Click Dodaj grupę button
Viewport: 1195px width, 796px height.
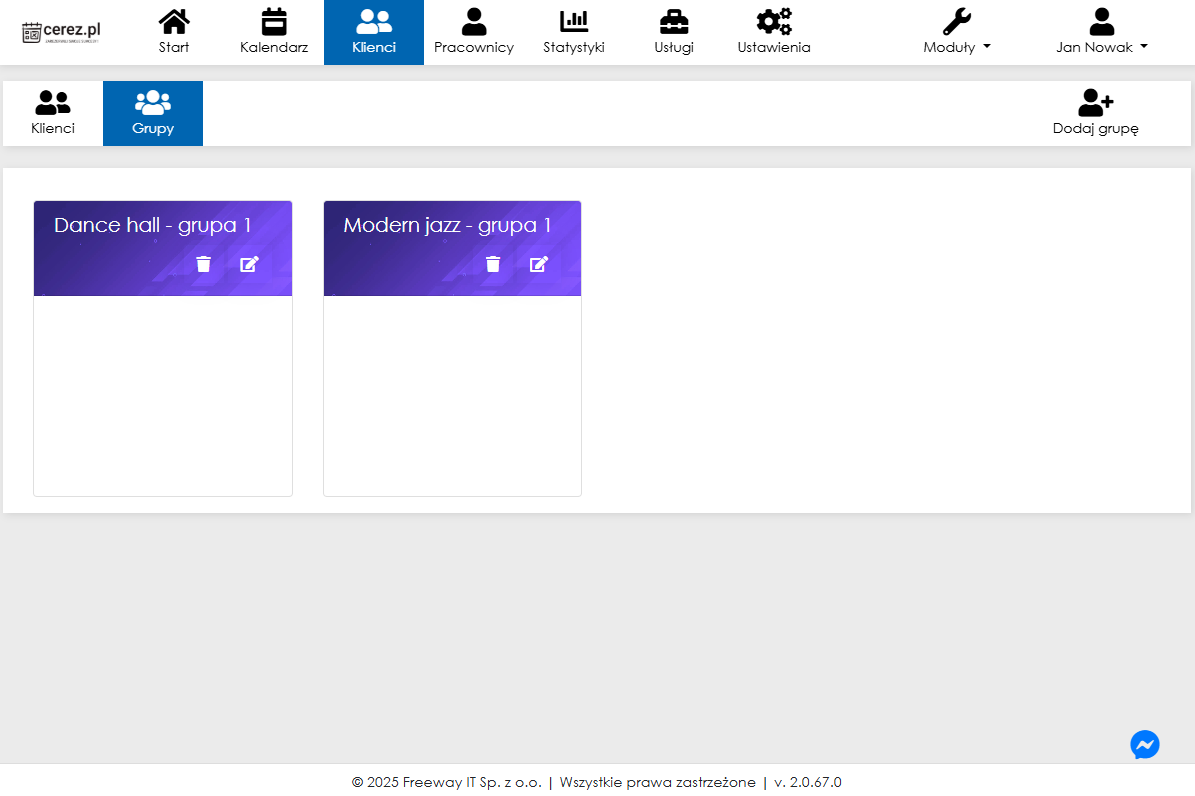1096,113
